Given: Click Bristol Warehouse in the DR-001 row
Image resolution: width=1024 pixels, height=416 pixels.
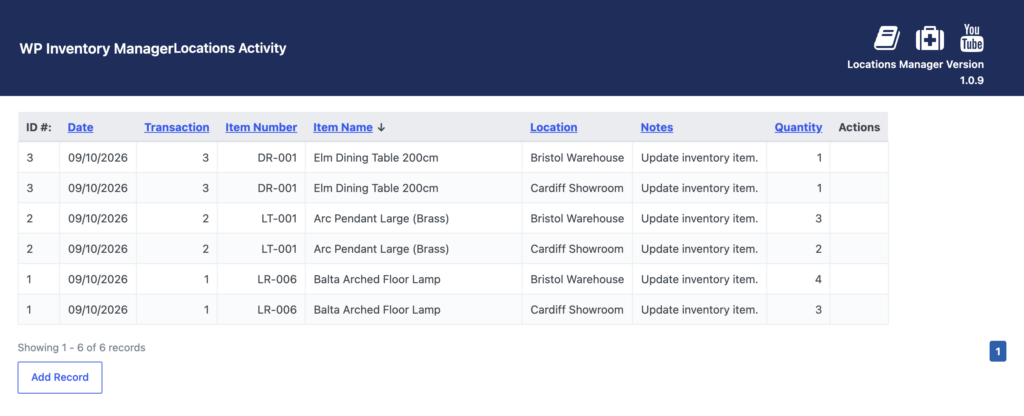Looking at the screenshot, I should tap(577, 157).
